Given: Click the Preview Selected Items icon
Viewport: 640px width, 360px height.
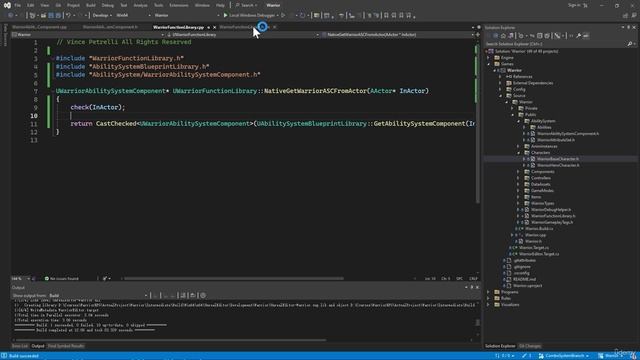Looking at the screenshot, I should (586, 36).
